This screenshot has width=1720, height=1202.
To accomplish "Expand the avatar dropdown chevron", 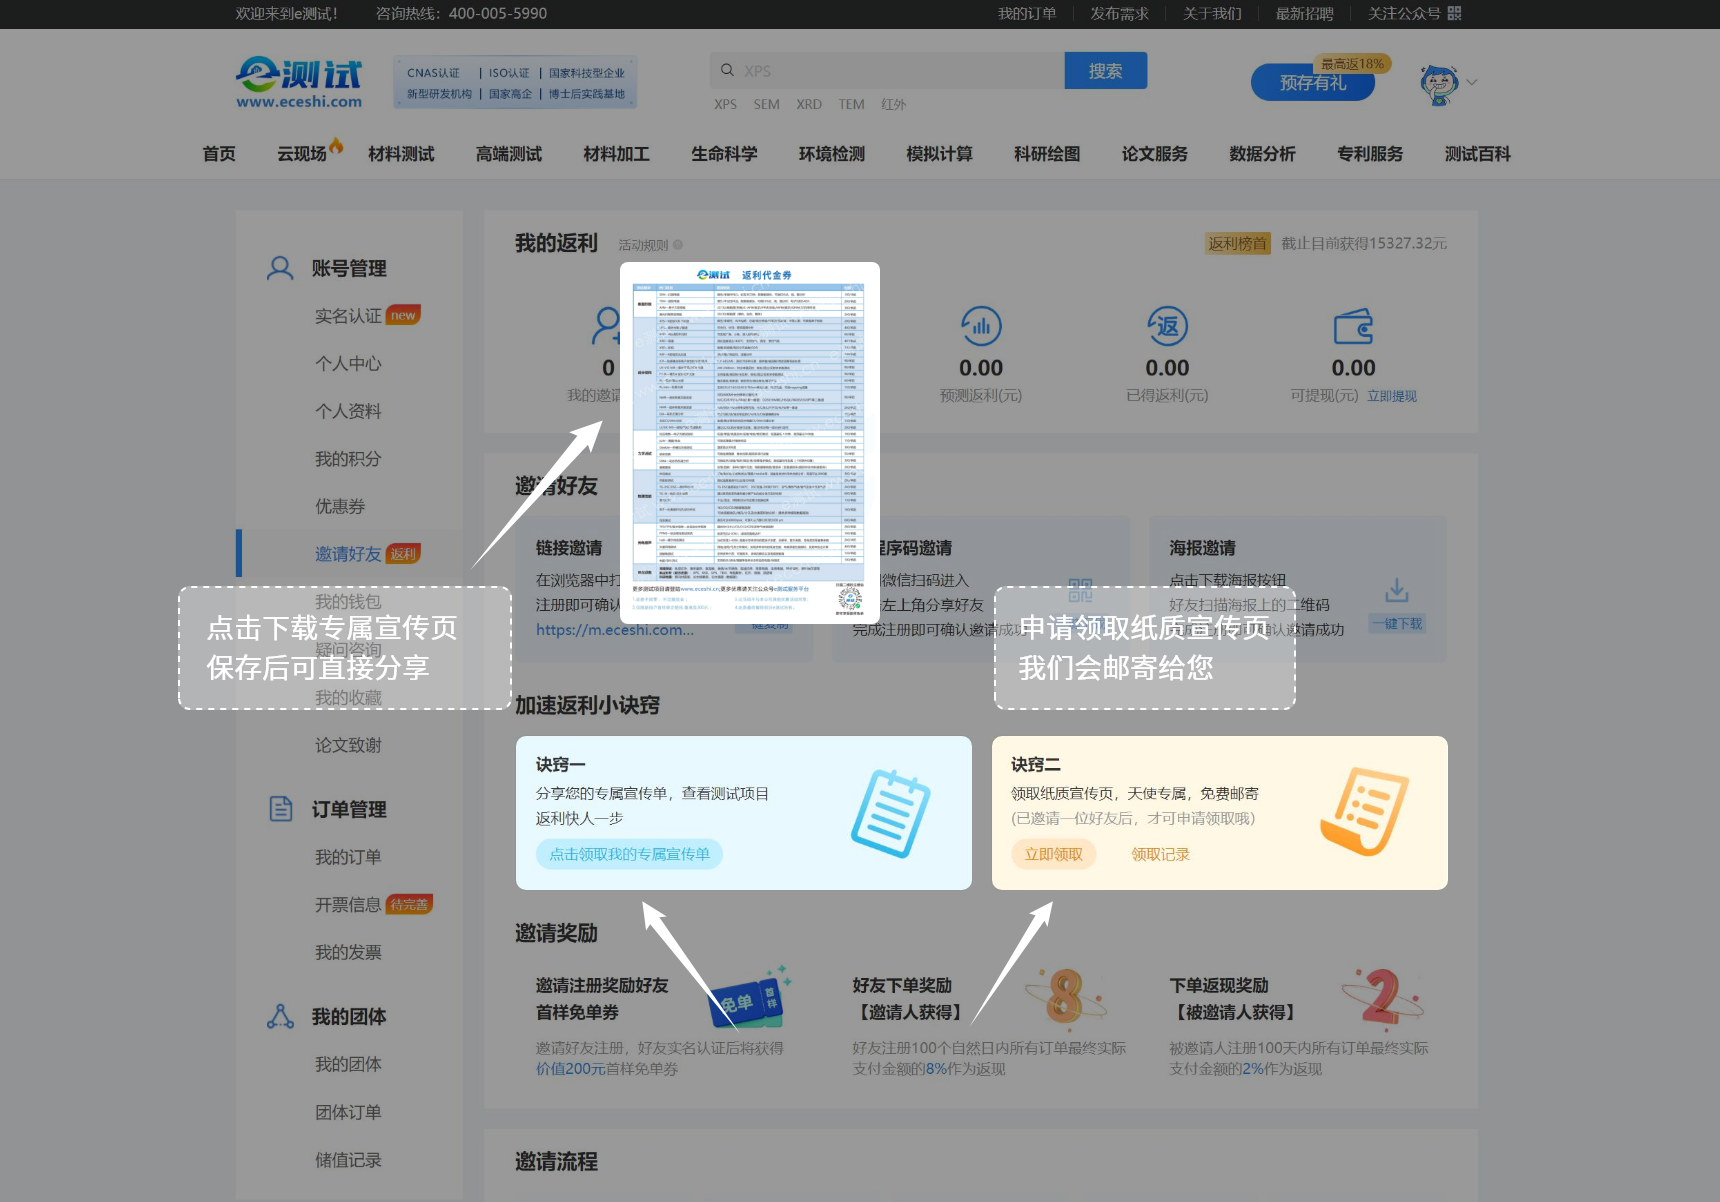I will pyautogui.click(x=1472, y=83).
